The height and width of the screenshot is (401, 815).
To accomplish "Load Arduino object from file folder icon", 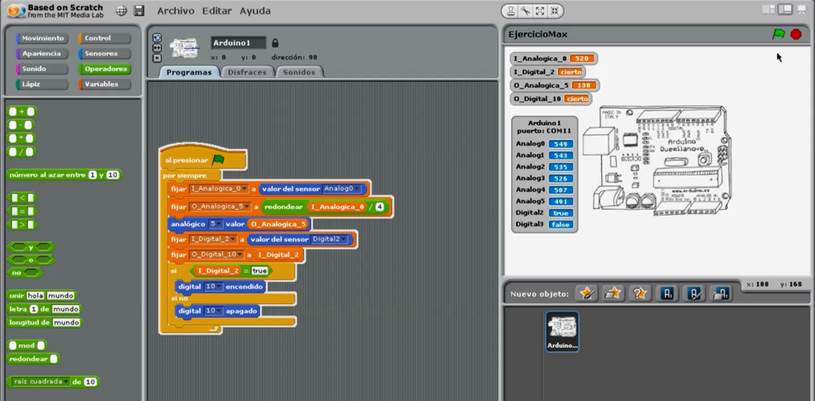I will click(x=721, y=294).
